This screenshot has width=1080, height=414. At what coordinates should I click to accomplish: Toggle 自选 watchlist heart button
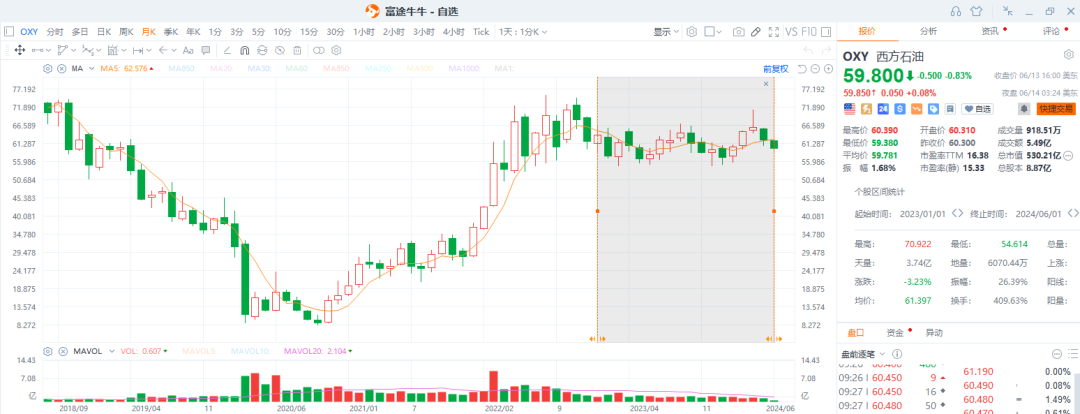coord(978,109)
